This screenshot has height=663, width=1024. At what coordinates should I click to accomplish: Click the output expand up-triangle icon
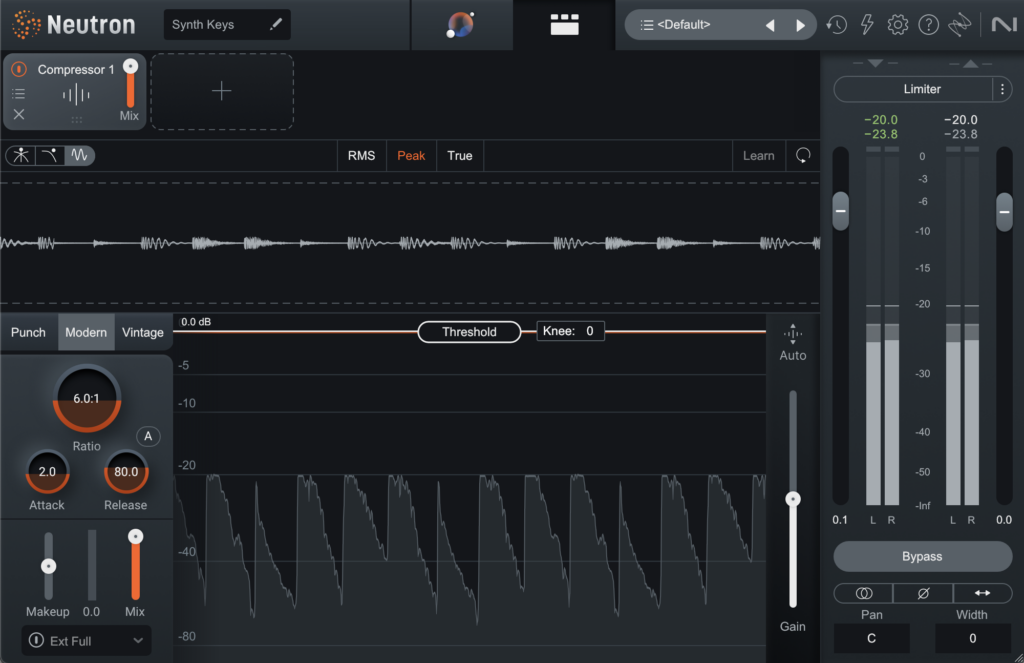[970, 63]
